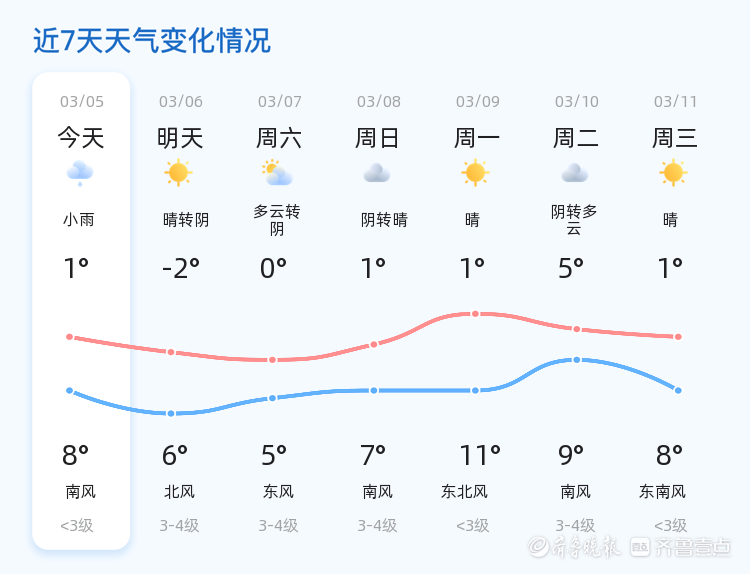This screenshot has height=574, width=750.
Task: Click the 周一 day label
Action: coord(477,138)
